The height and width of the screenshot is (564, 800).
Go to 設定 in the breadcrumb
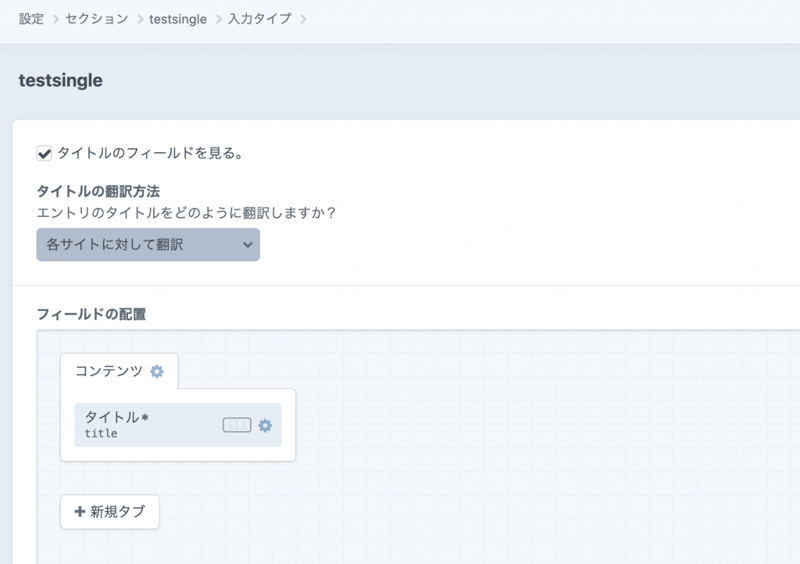click(x=31, y=19)
